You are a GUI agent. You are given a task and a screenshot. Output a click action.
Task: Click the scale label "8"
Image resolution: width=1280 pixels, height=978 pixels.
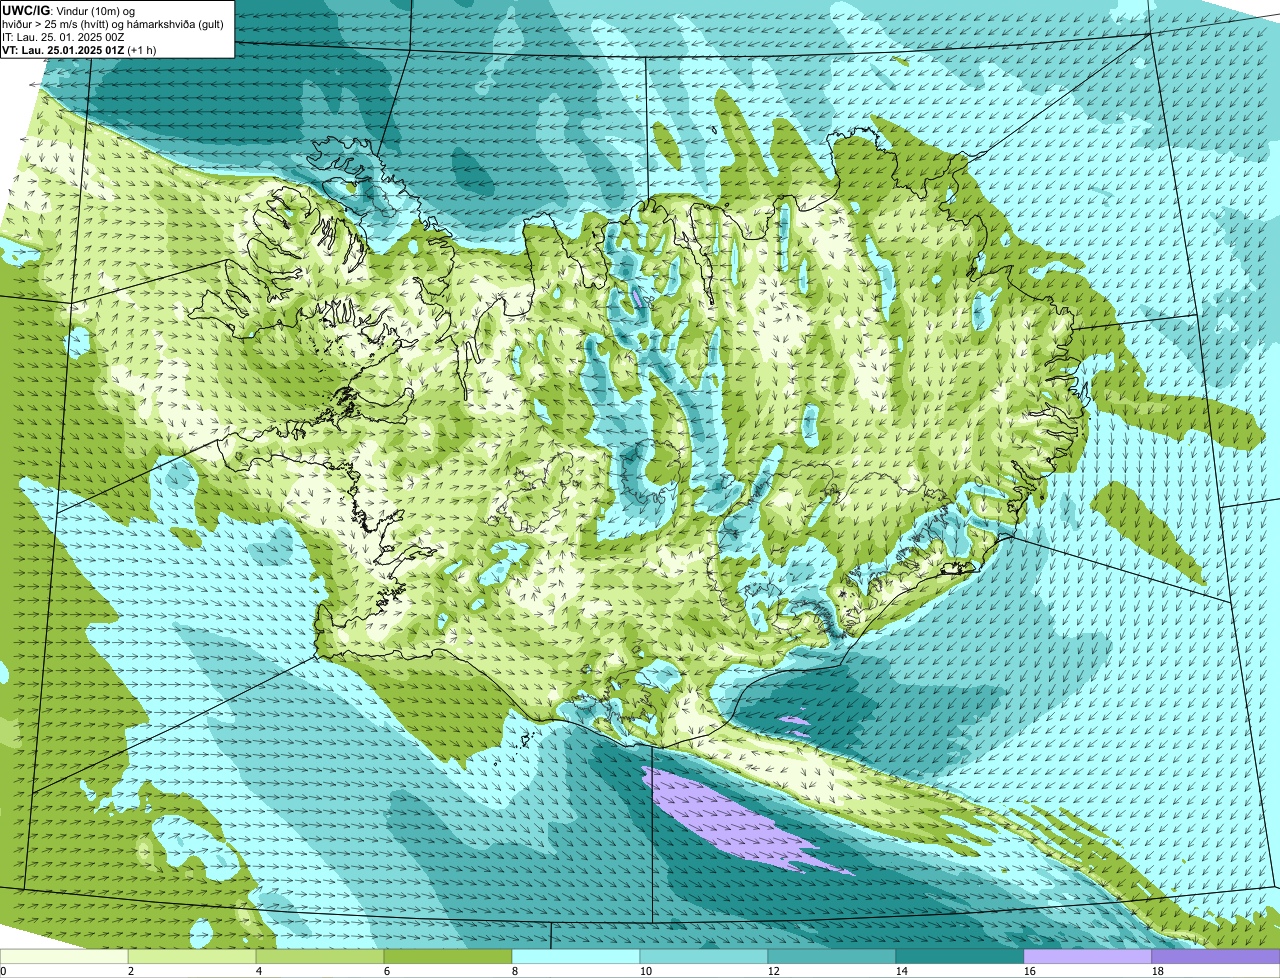tap(515, 971)
